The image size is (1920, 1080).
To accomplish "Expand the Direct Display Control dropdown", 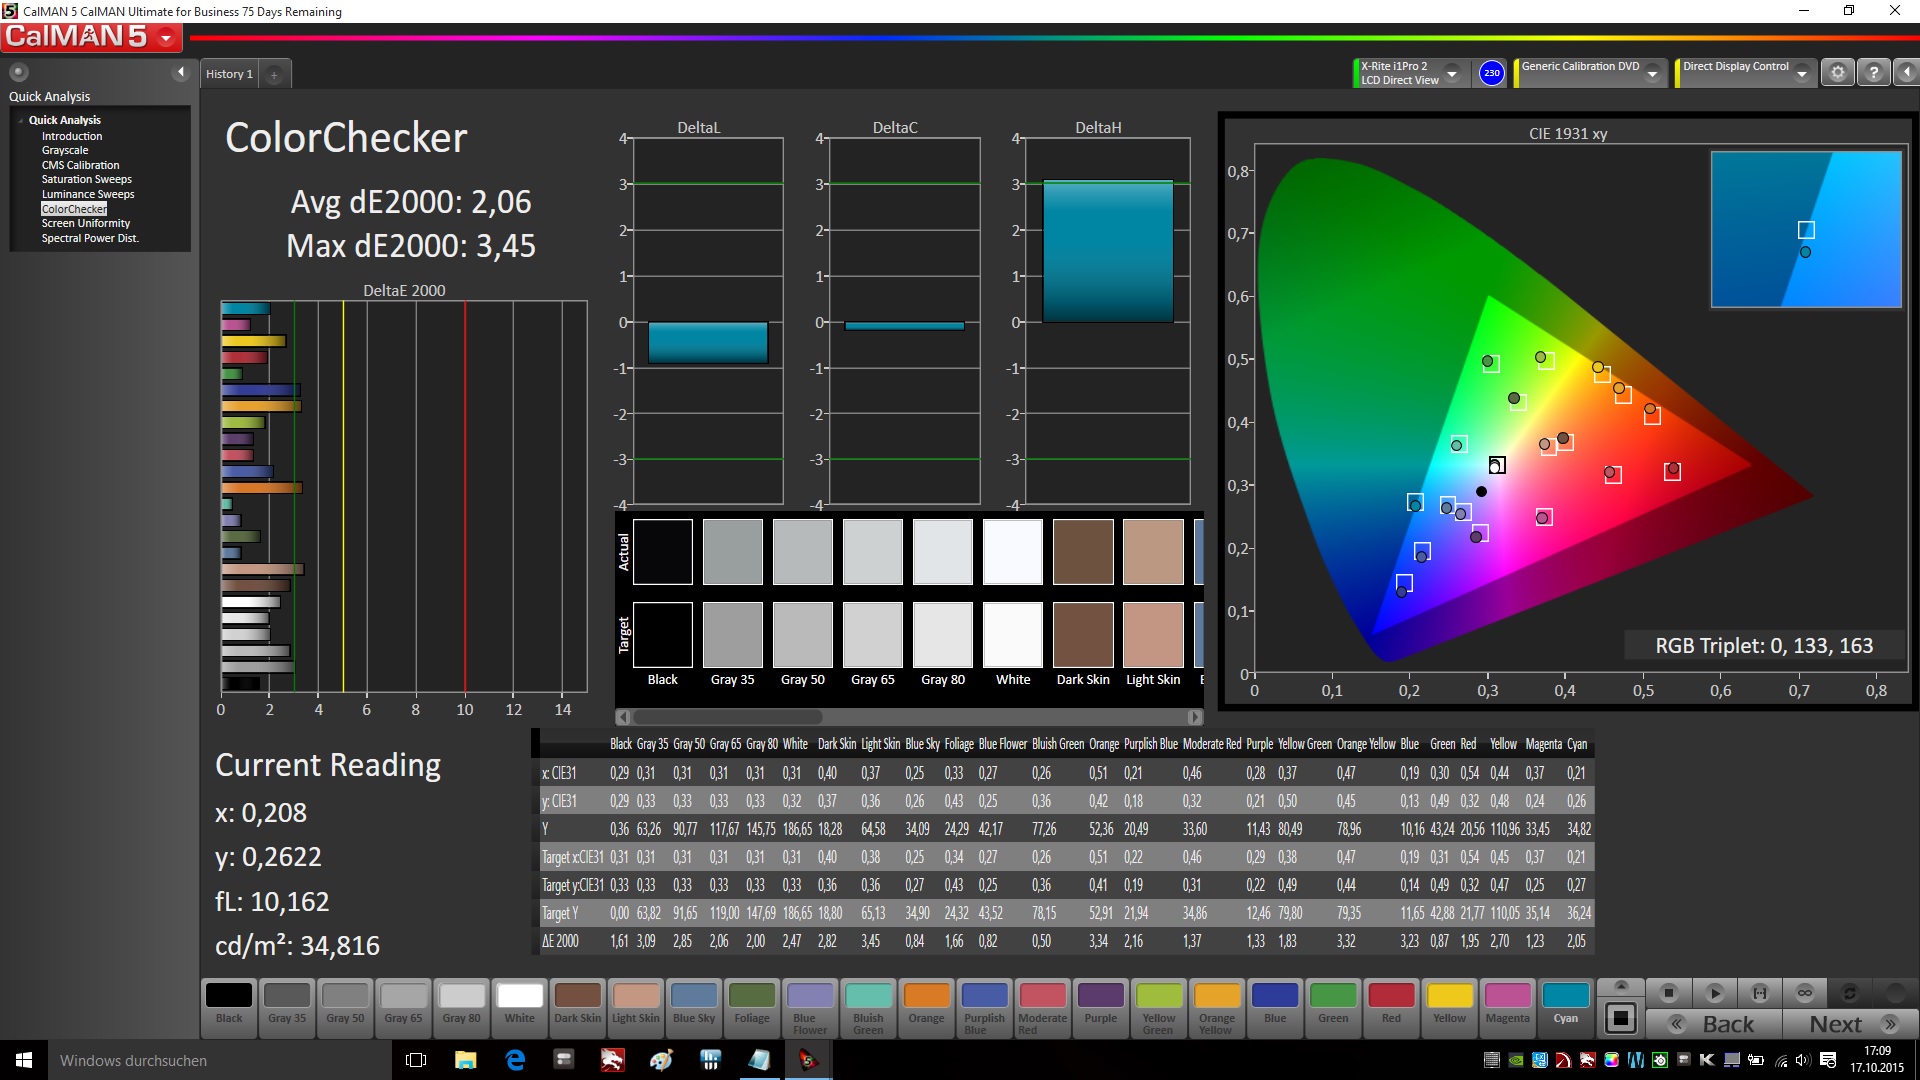I will coord(1801,74).
